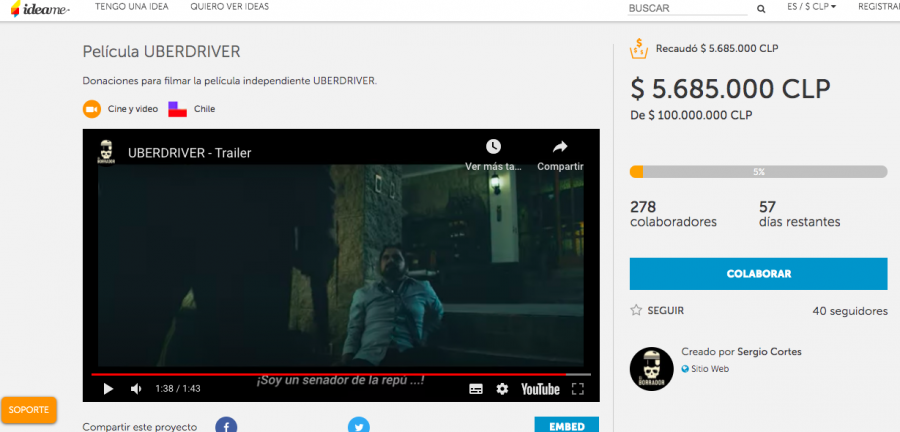The height and width of the screenshot is (432, 900).
Task: Enter fullscreen video mode
Action: (x=578, y=389)
